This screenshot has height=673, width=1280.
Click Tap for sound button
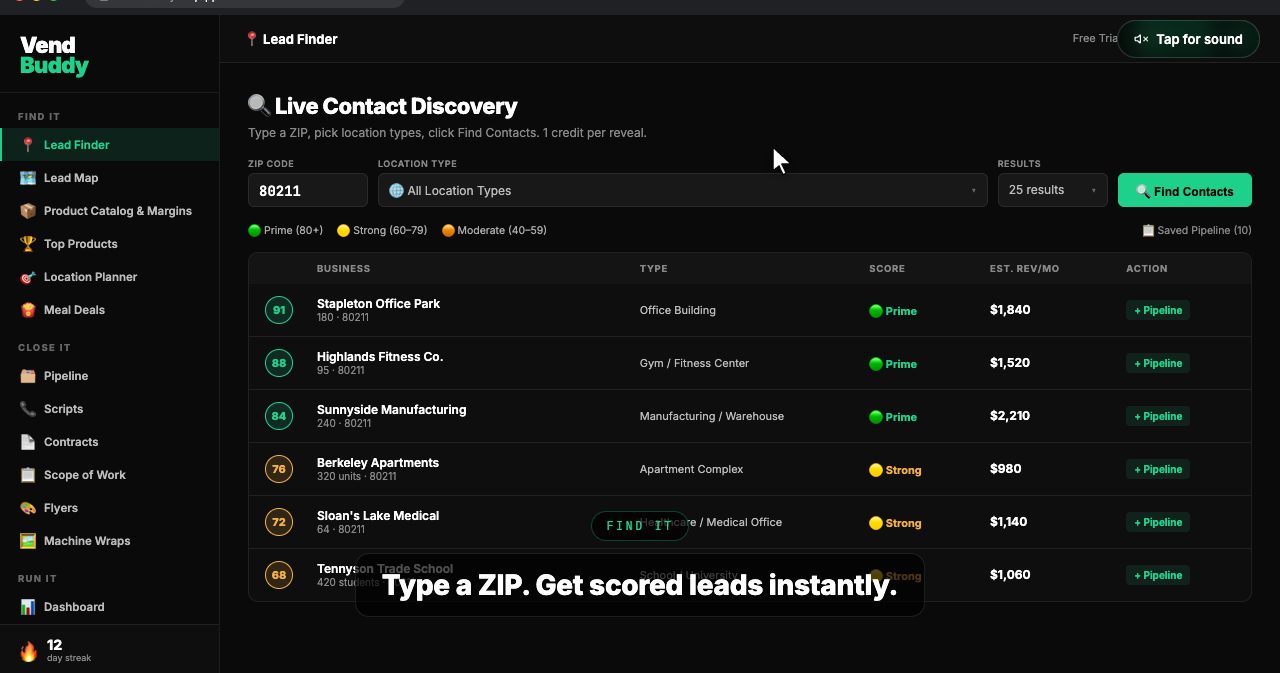pyautogui.click(x=1188, y=39)
